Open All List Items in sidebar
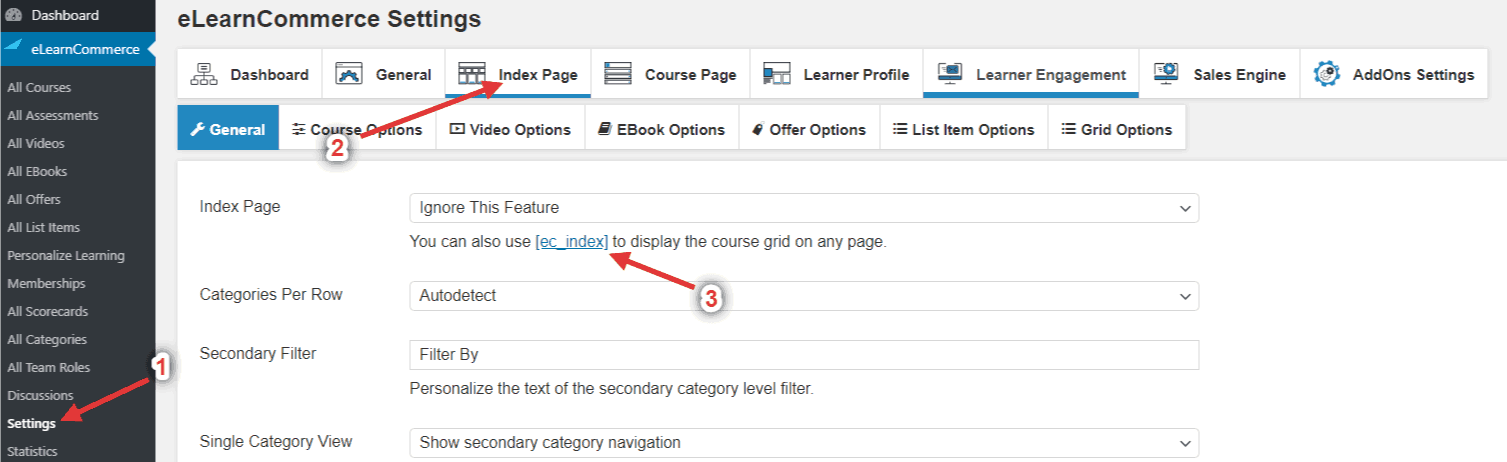This screenshot has height=462, width=1507. [43, 227]
